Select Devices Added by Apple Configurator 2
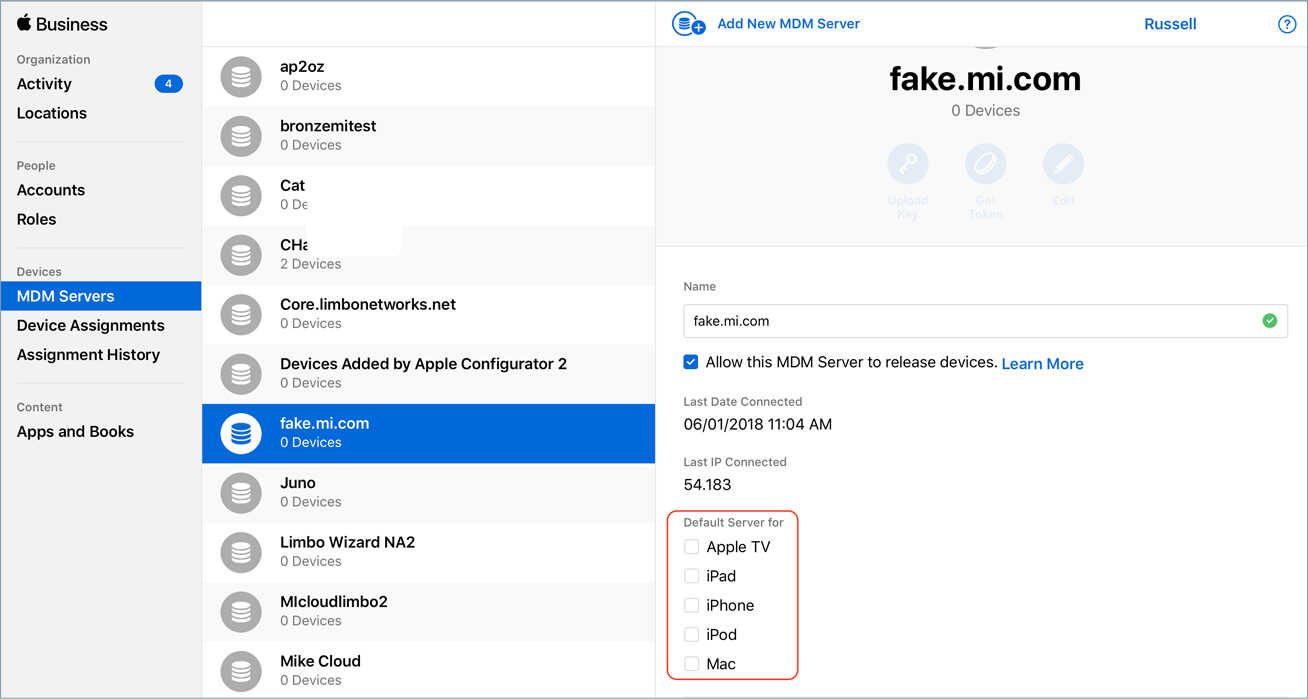Screen dimensions: 1308x699 coord(428,373)
